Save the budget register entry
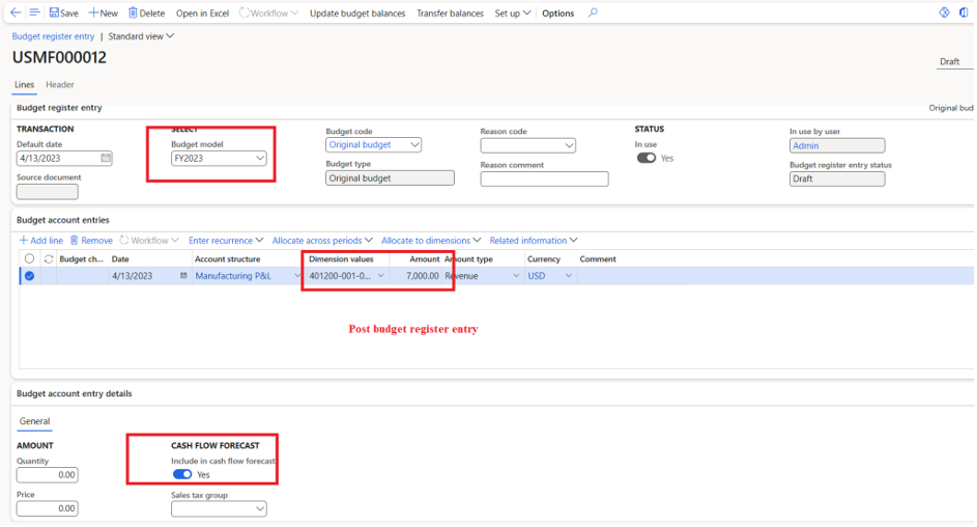 (63, 13)
